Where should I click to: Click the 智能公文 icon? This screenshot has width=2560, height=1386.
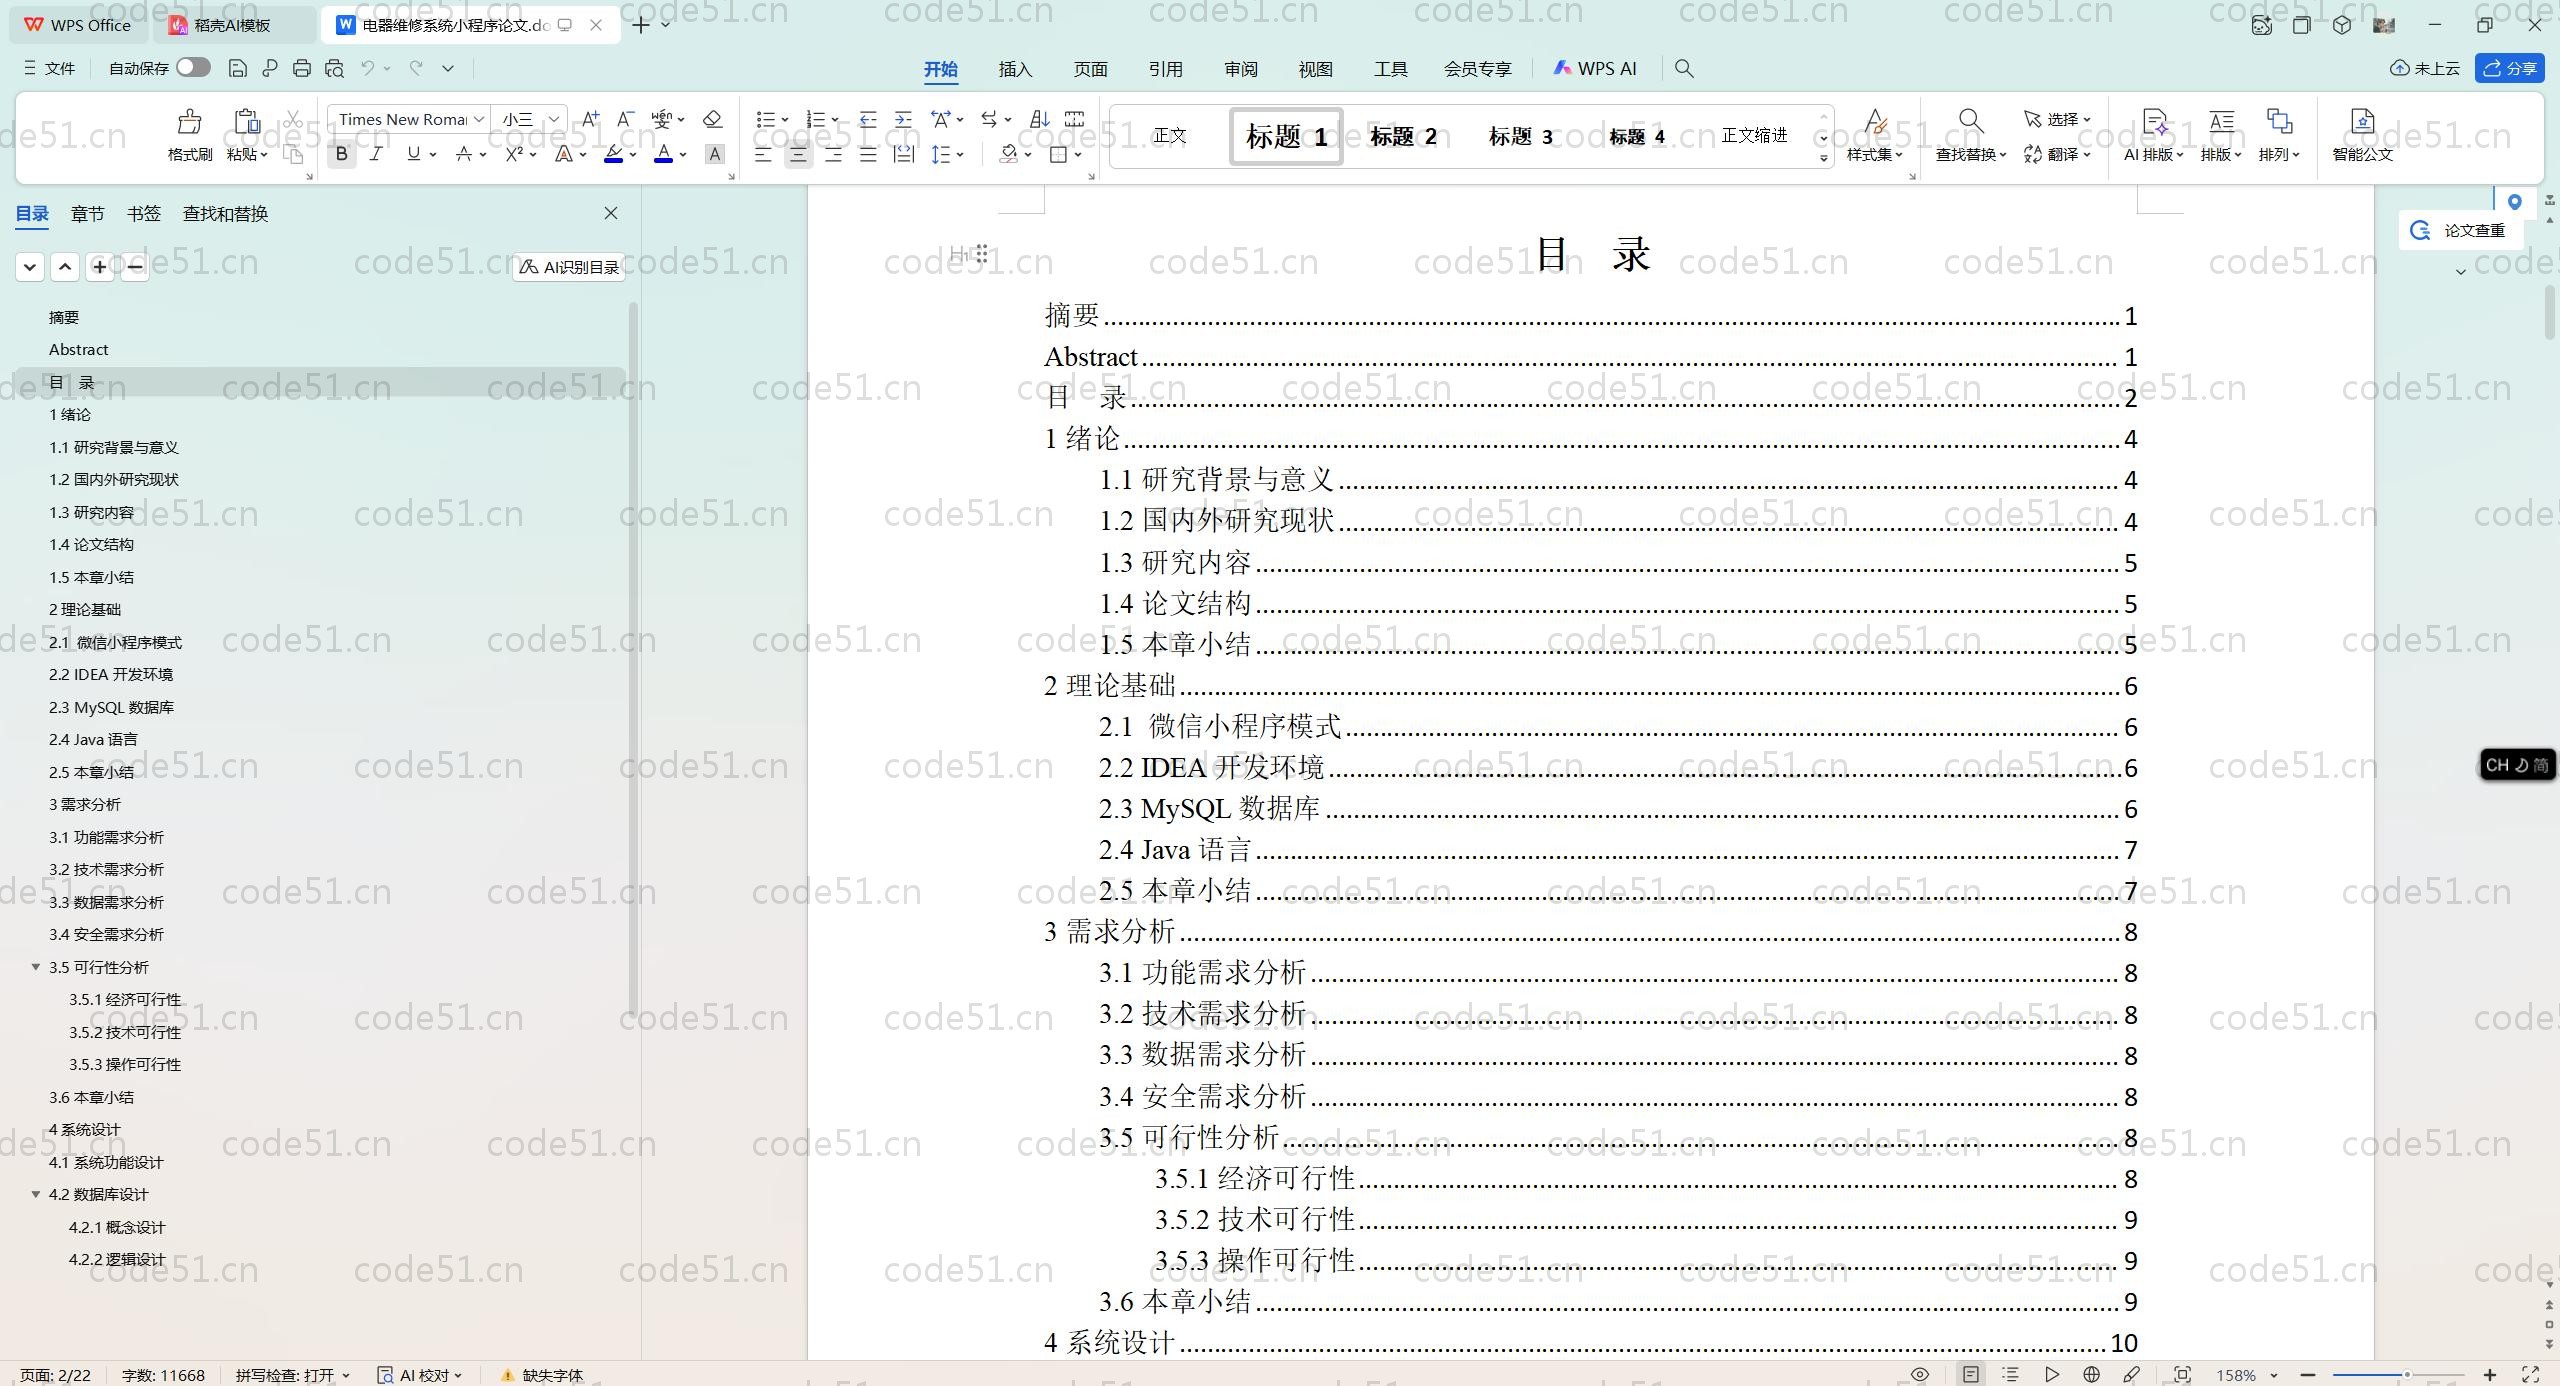2362,136
